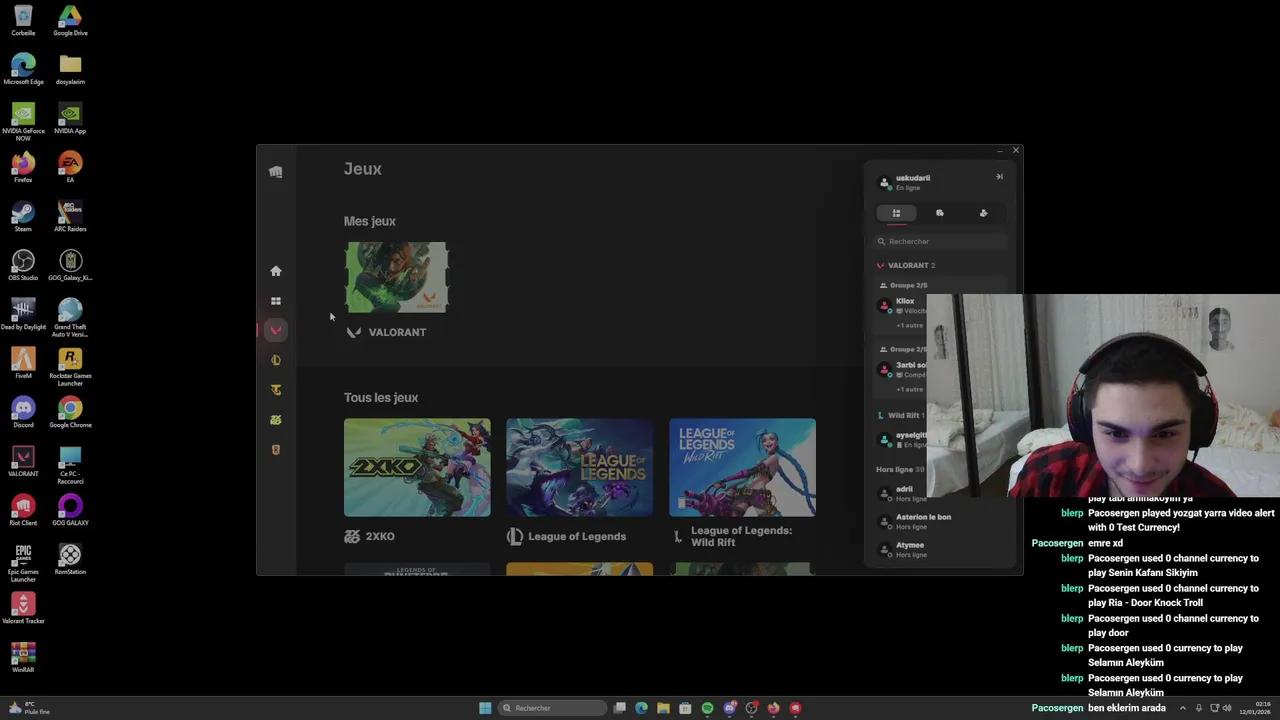This screenshot has height=720, width=1280.
Task: Open the 2XKO game thumbnail
Action: click(x=417, y=467)
